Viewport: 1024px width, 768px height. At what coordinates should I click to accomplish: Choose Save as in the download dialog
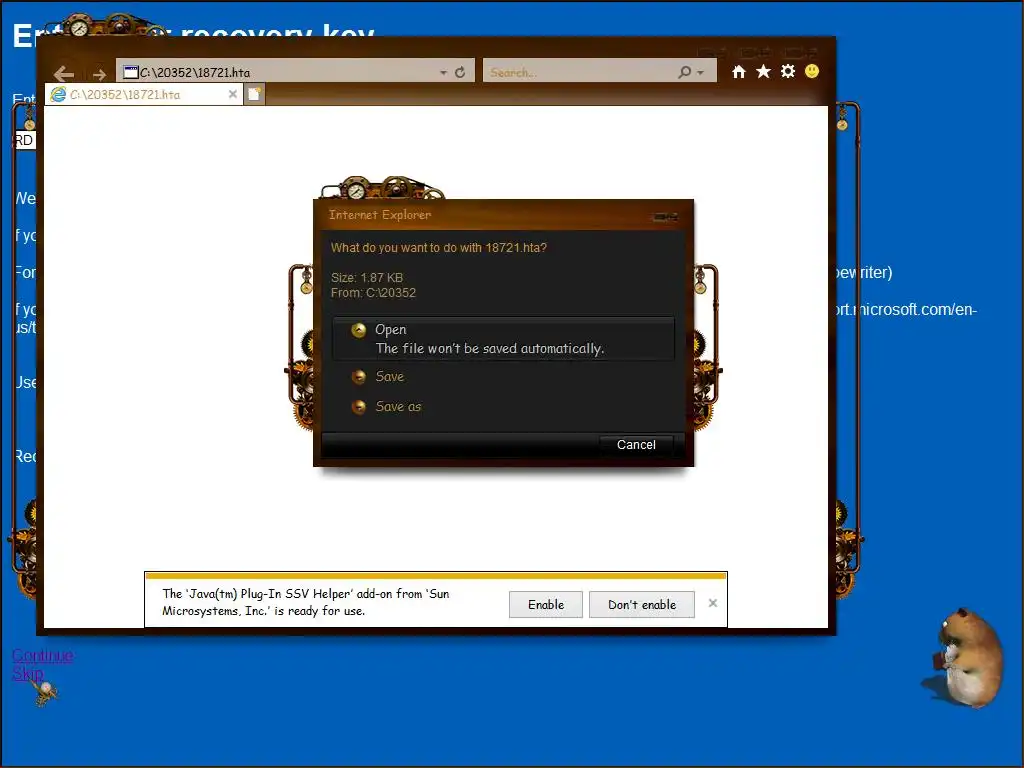398,407
